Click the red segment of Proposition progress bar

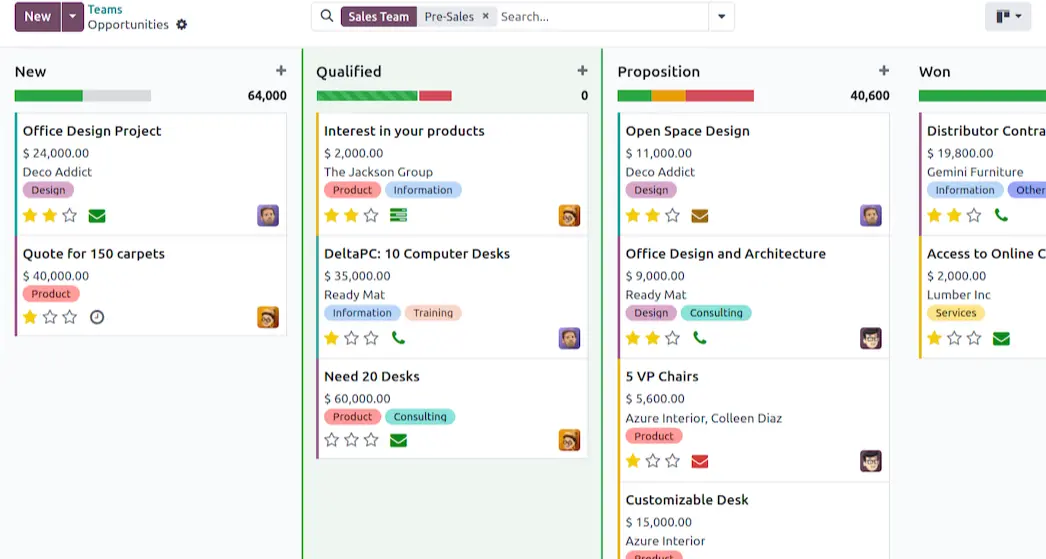click(719, 96)
